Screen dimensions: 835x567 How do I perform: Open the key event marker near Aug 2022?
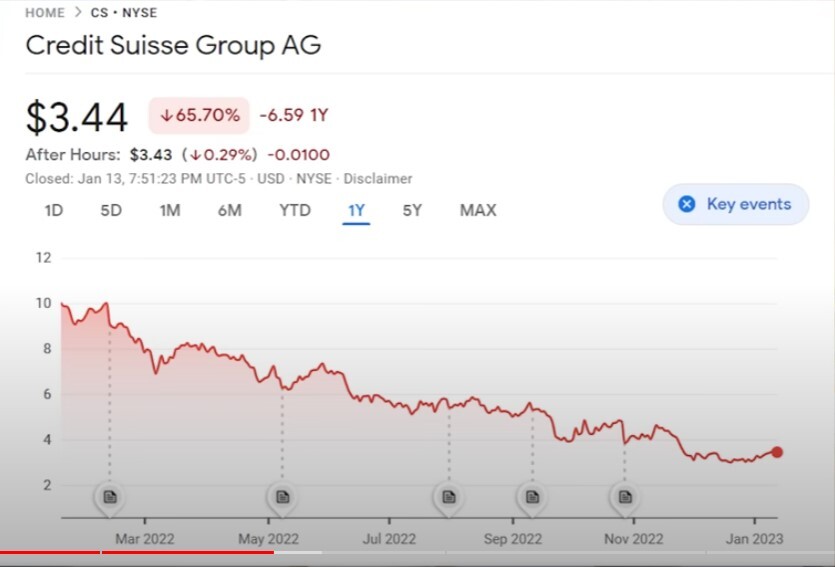coord(449,497)
